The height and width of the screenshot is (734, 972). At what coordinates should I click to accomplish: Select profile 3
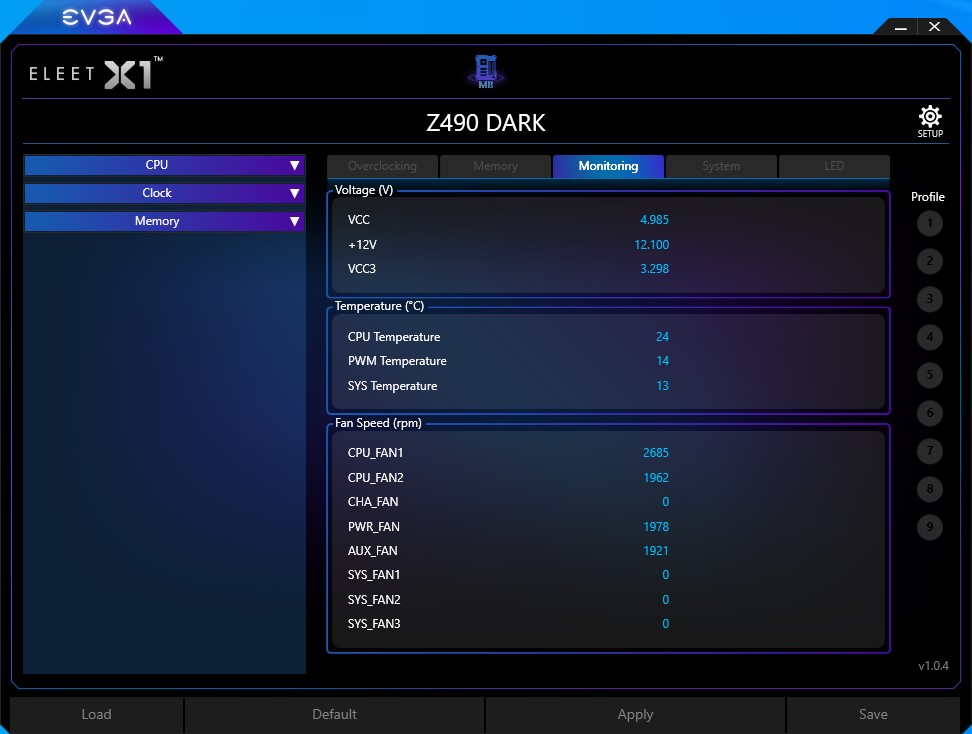pyautogui.click(x=929, y=299)
